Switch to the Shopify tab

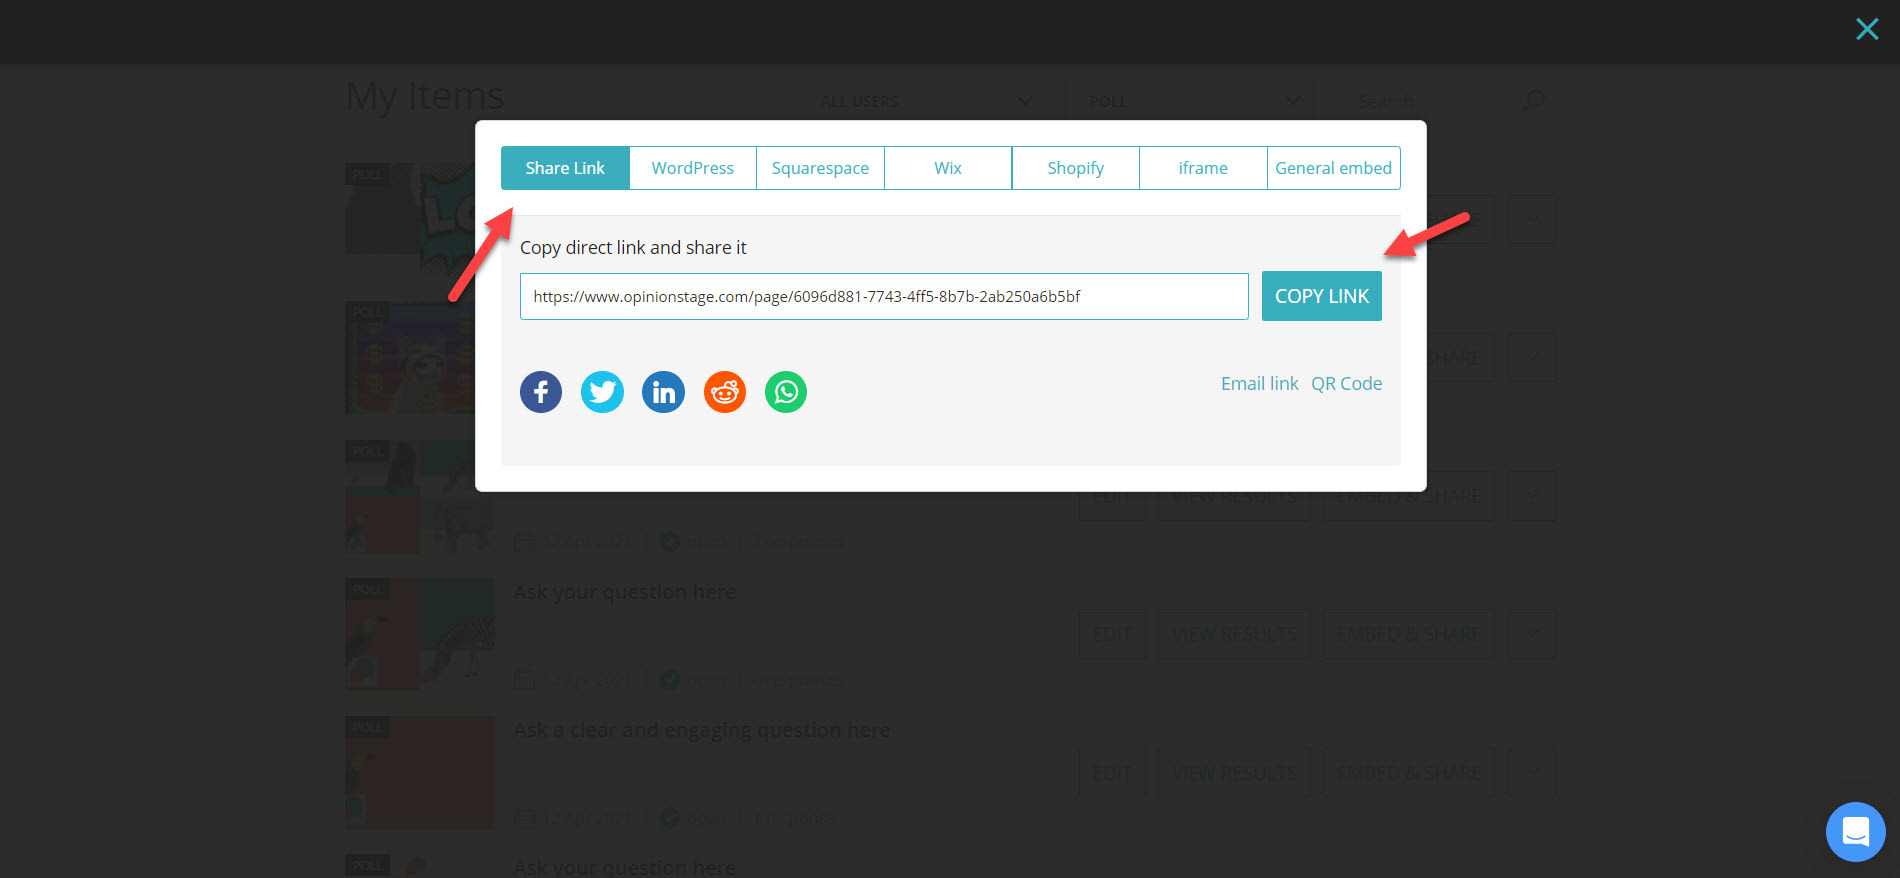pos(1075,168)
